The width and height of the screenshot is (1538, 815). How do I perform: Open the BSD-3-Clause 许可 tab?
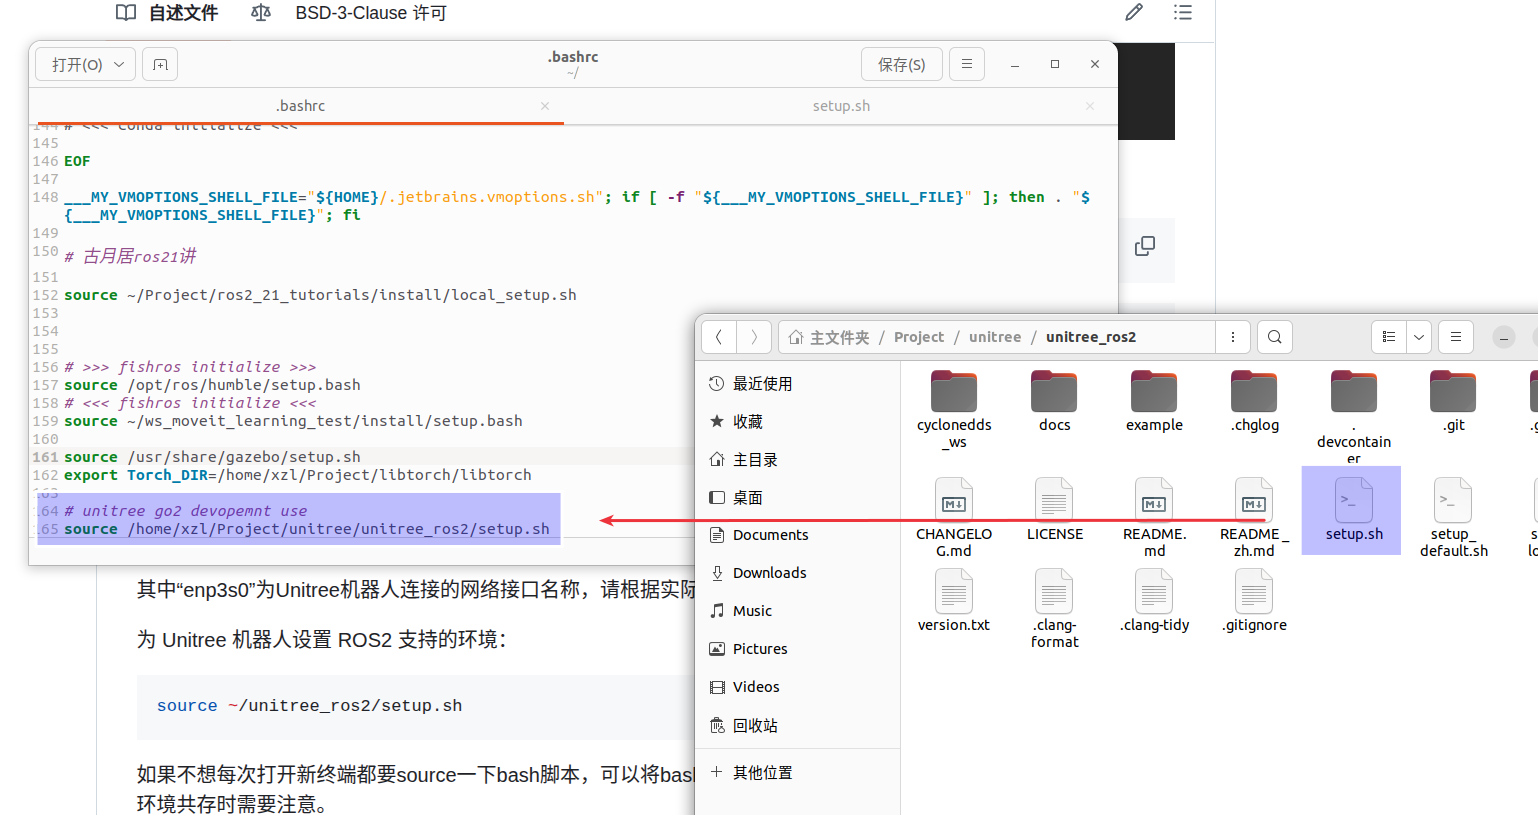coord(349,13)
